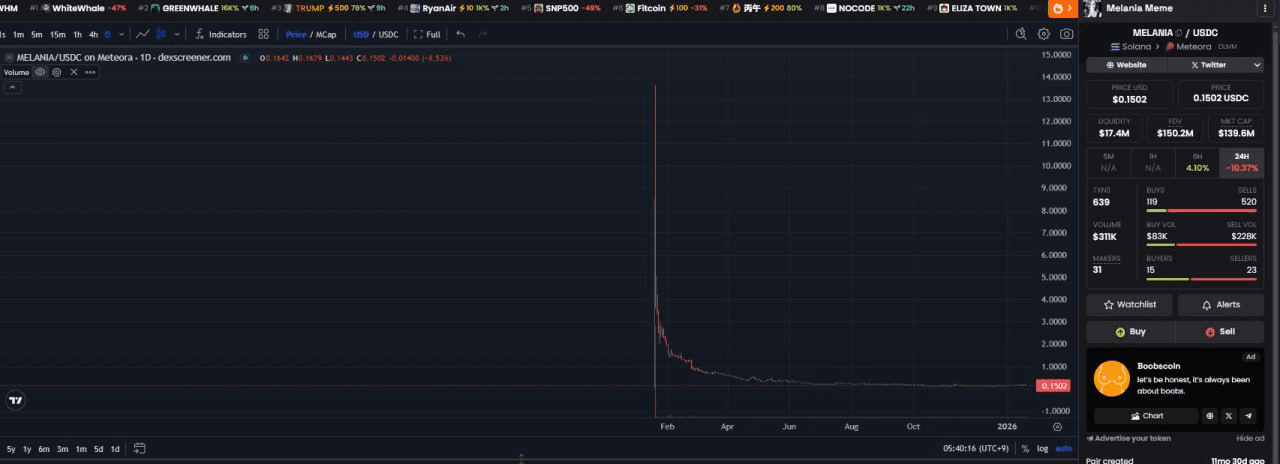Switch chart to MCap view
The width and height of the screenshot is (1280, 464).
click(x=327, y=34)
